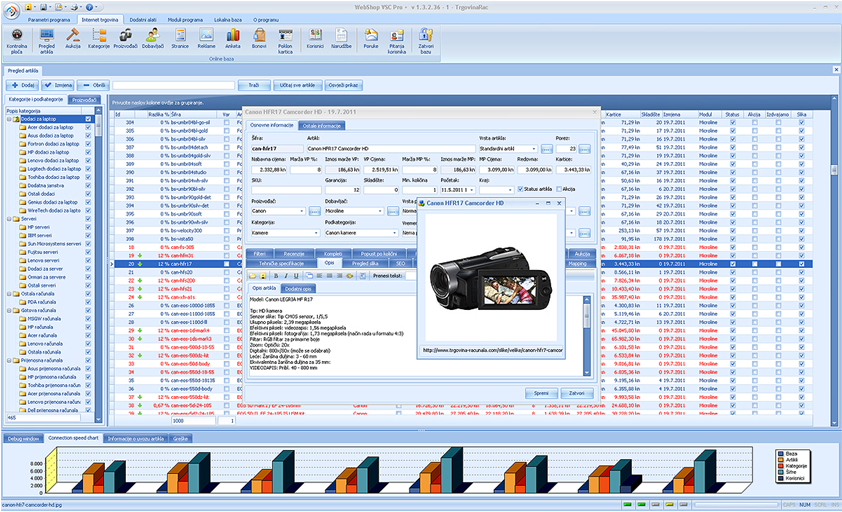Click the category tree vertical scrollbar

click(x=98, y=263)
